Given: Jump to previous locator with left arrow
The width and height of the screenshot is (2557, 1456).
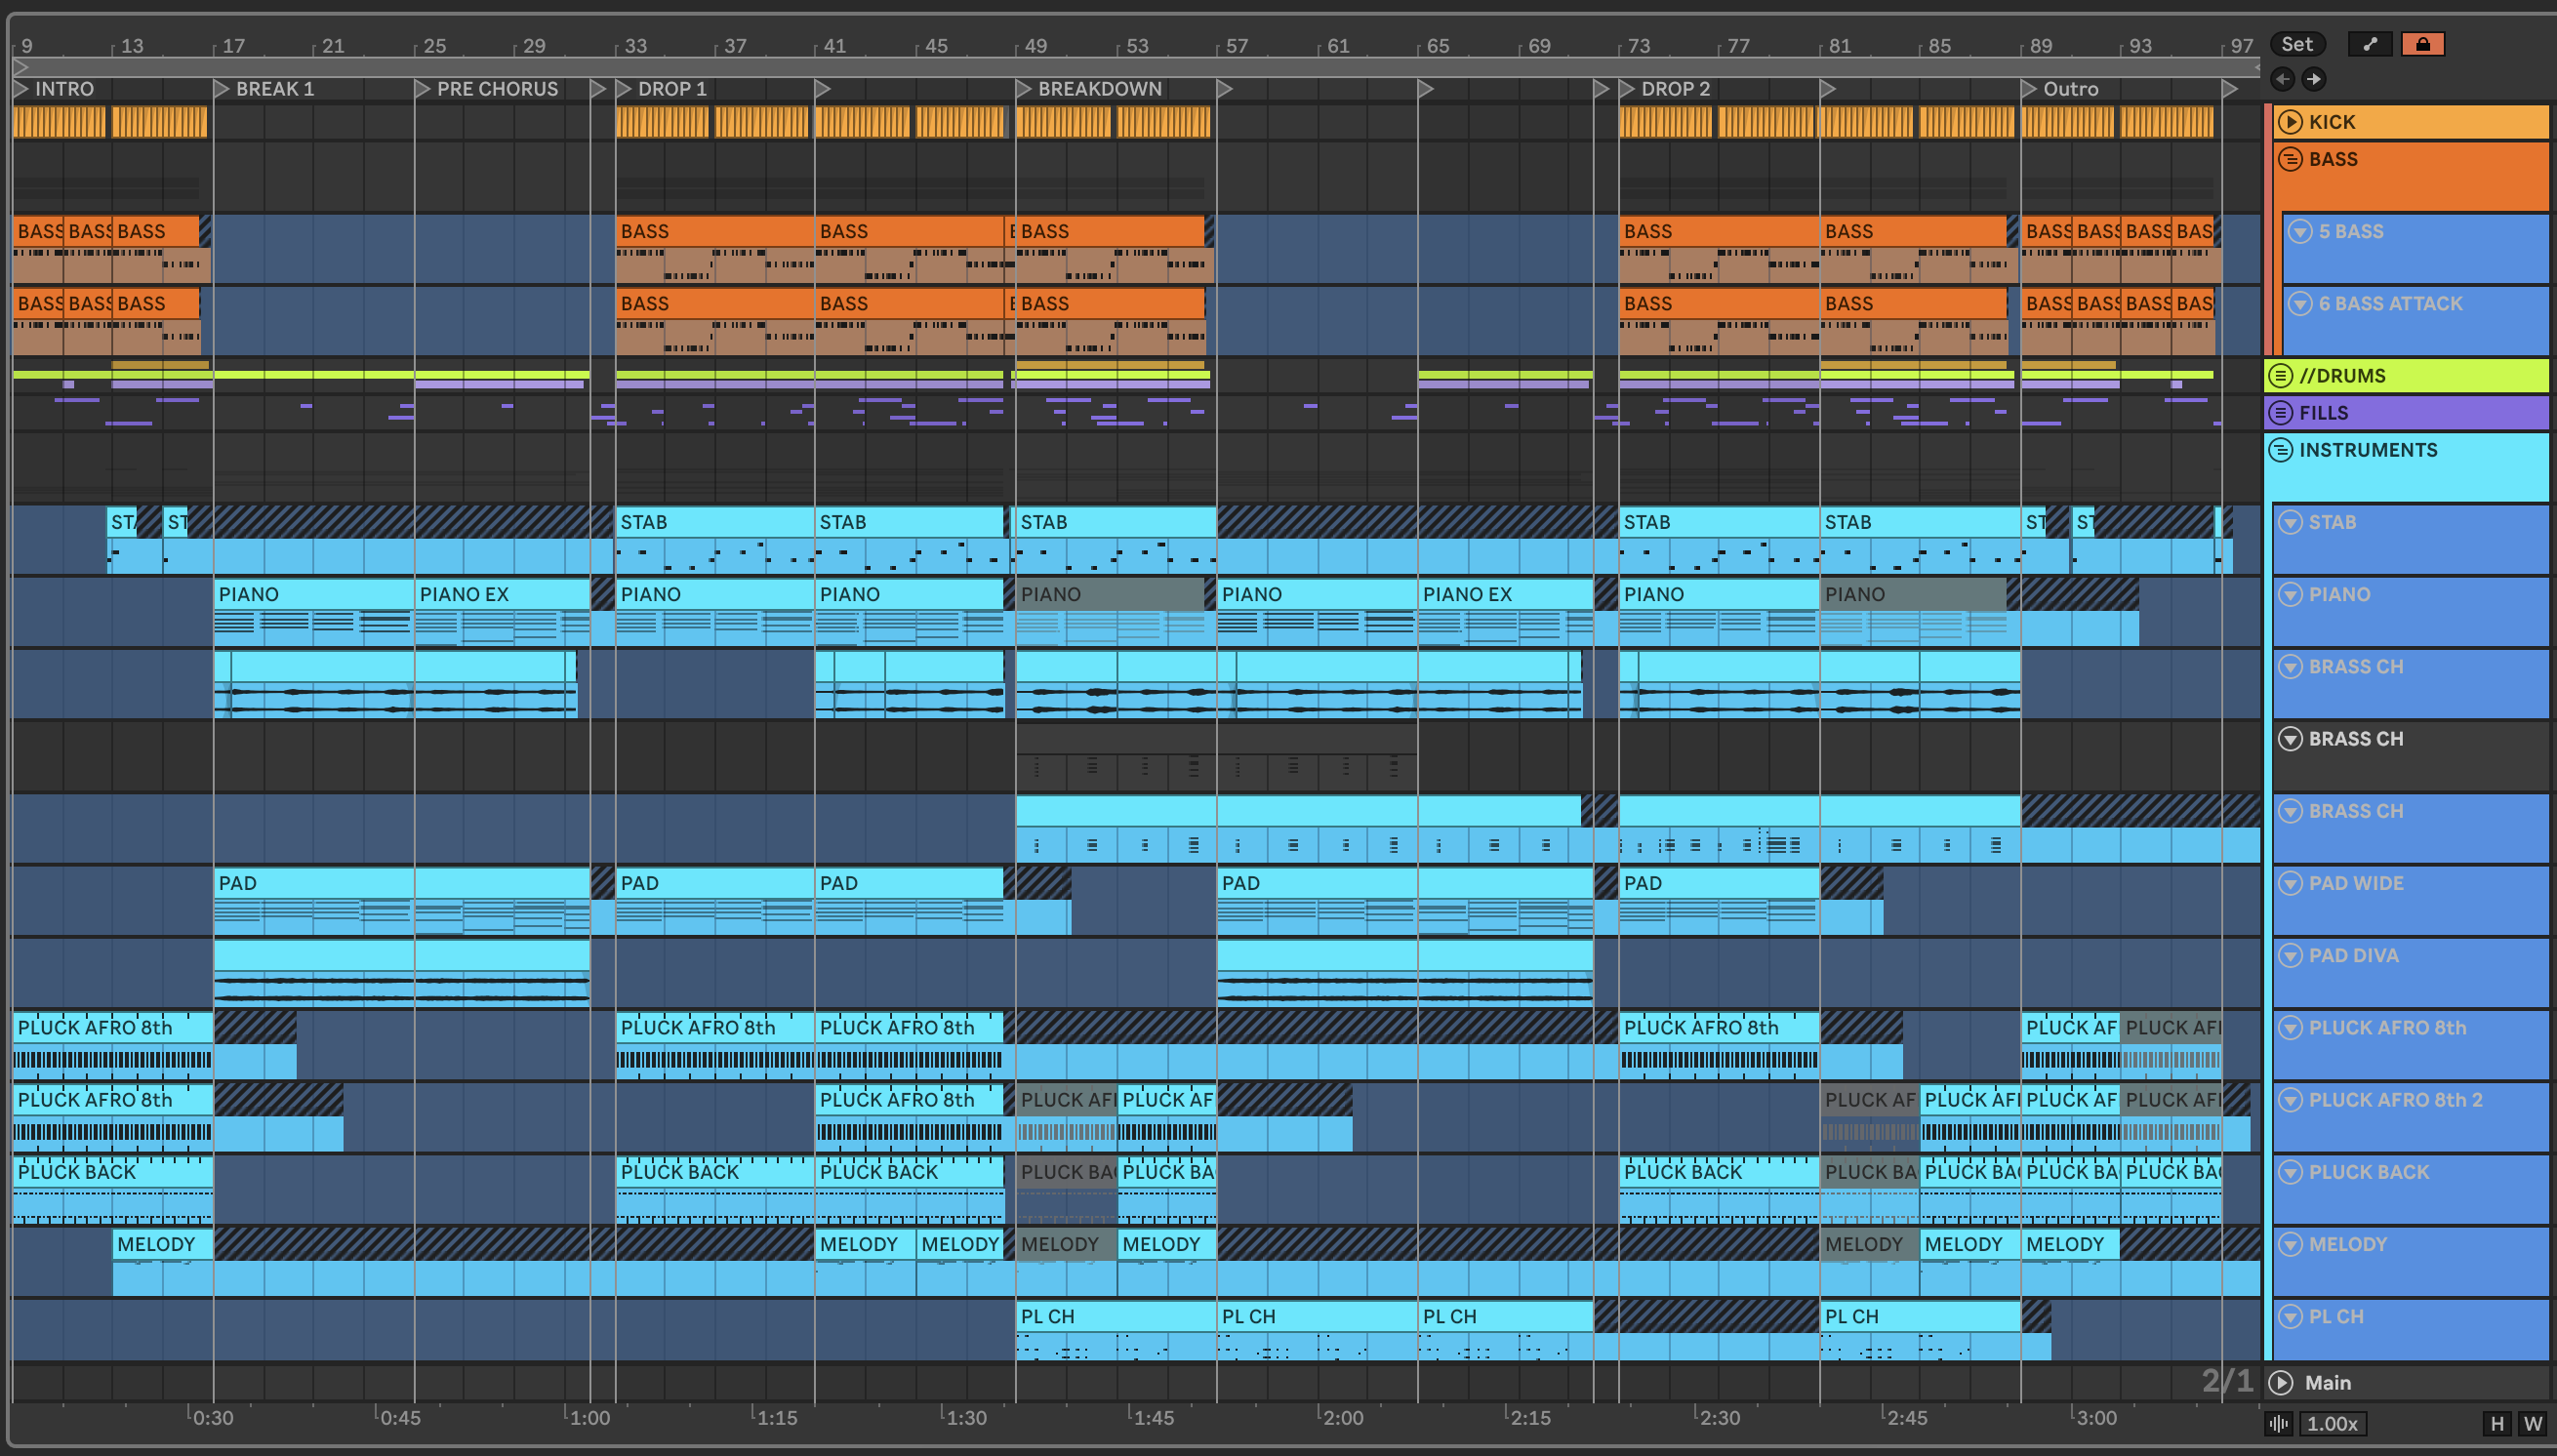Looking at the screenshot, I should tap(2282, 79).
